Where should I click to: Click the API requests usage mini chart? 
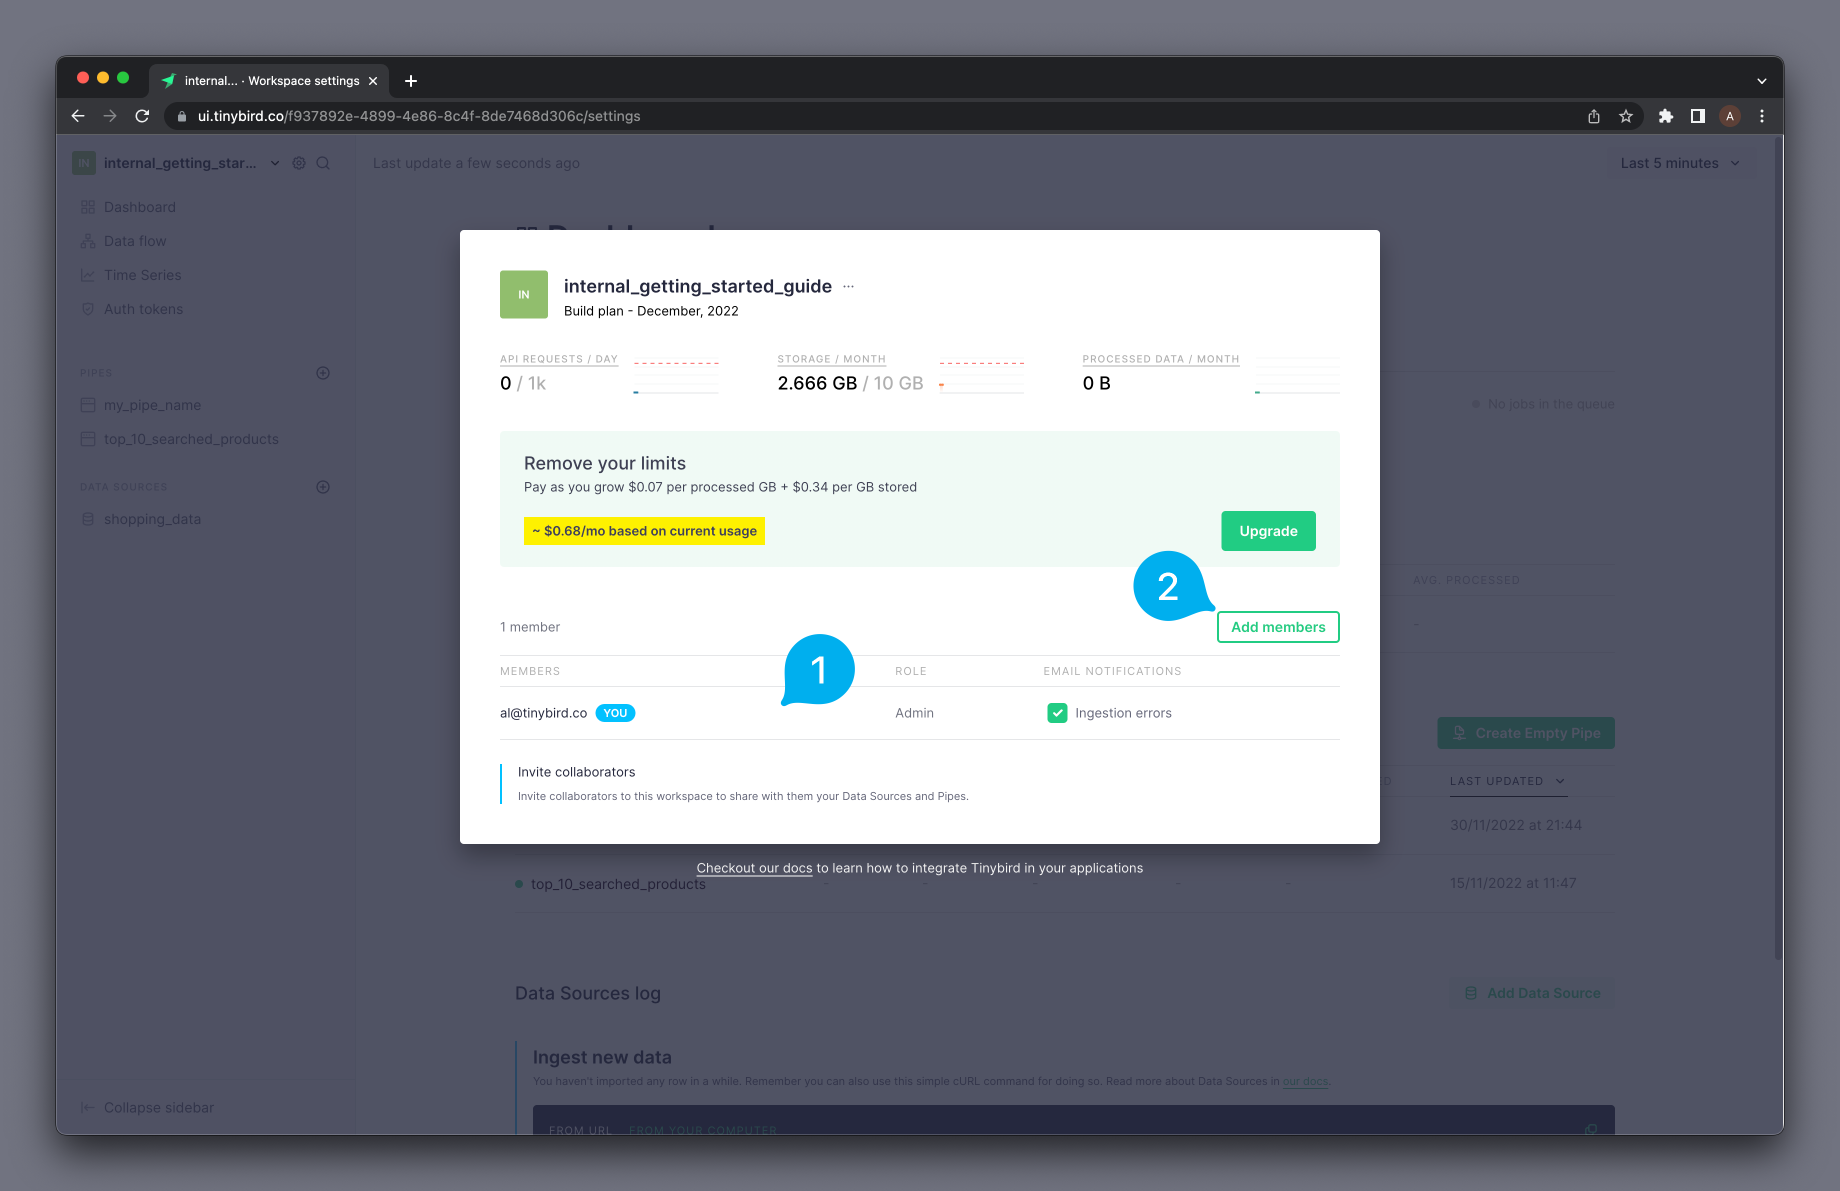coord(676,377)
